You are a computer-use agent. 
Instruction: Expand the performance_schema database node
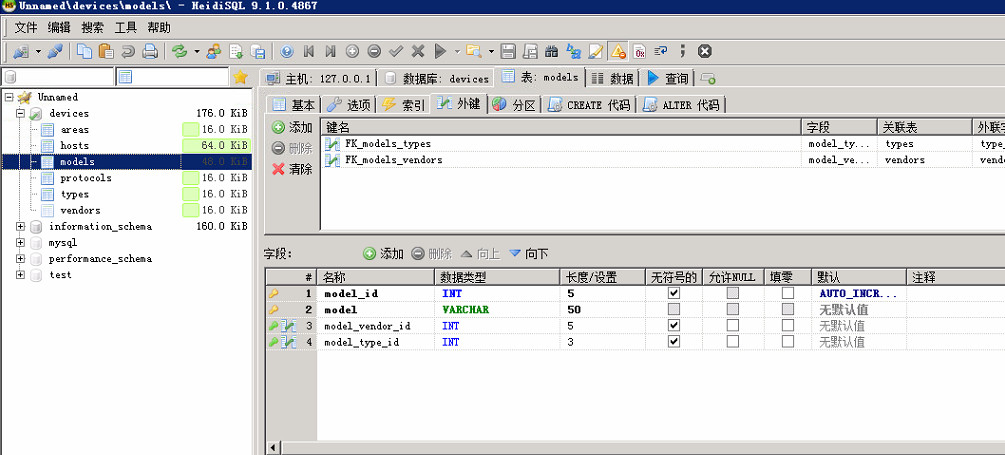(20, 259)
